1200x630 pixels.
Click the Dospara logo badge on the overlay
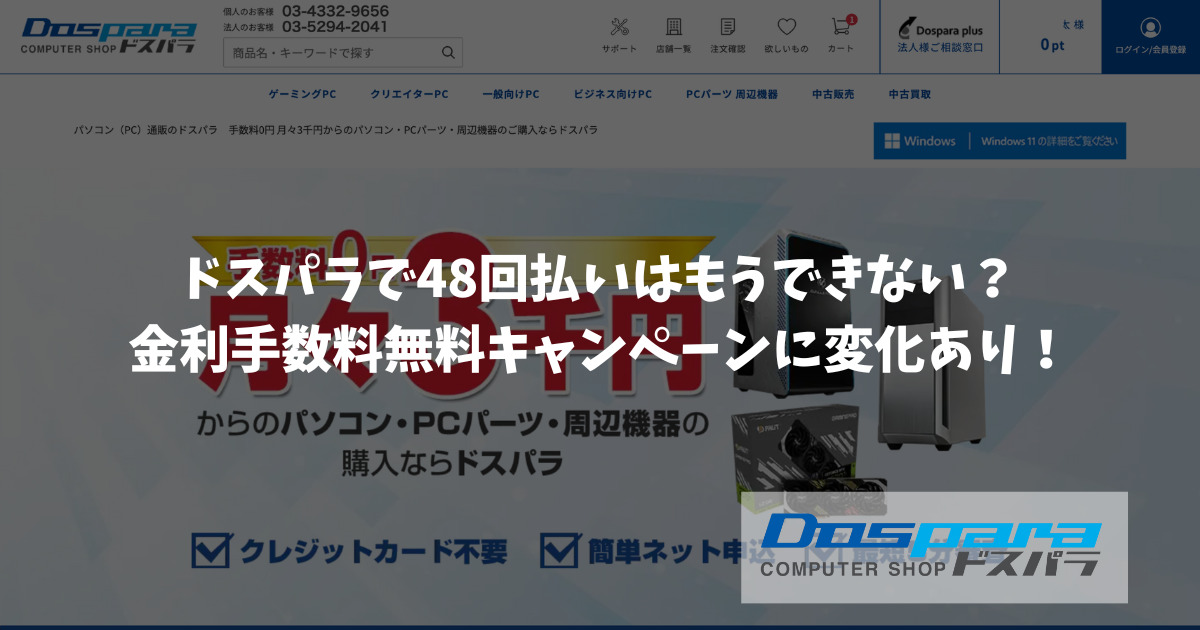click(934, 547)
